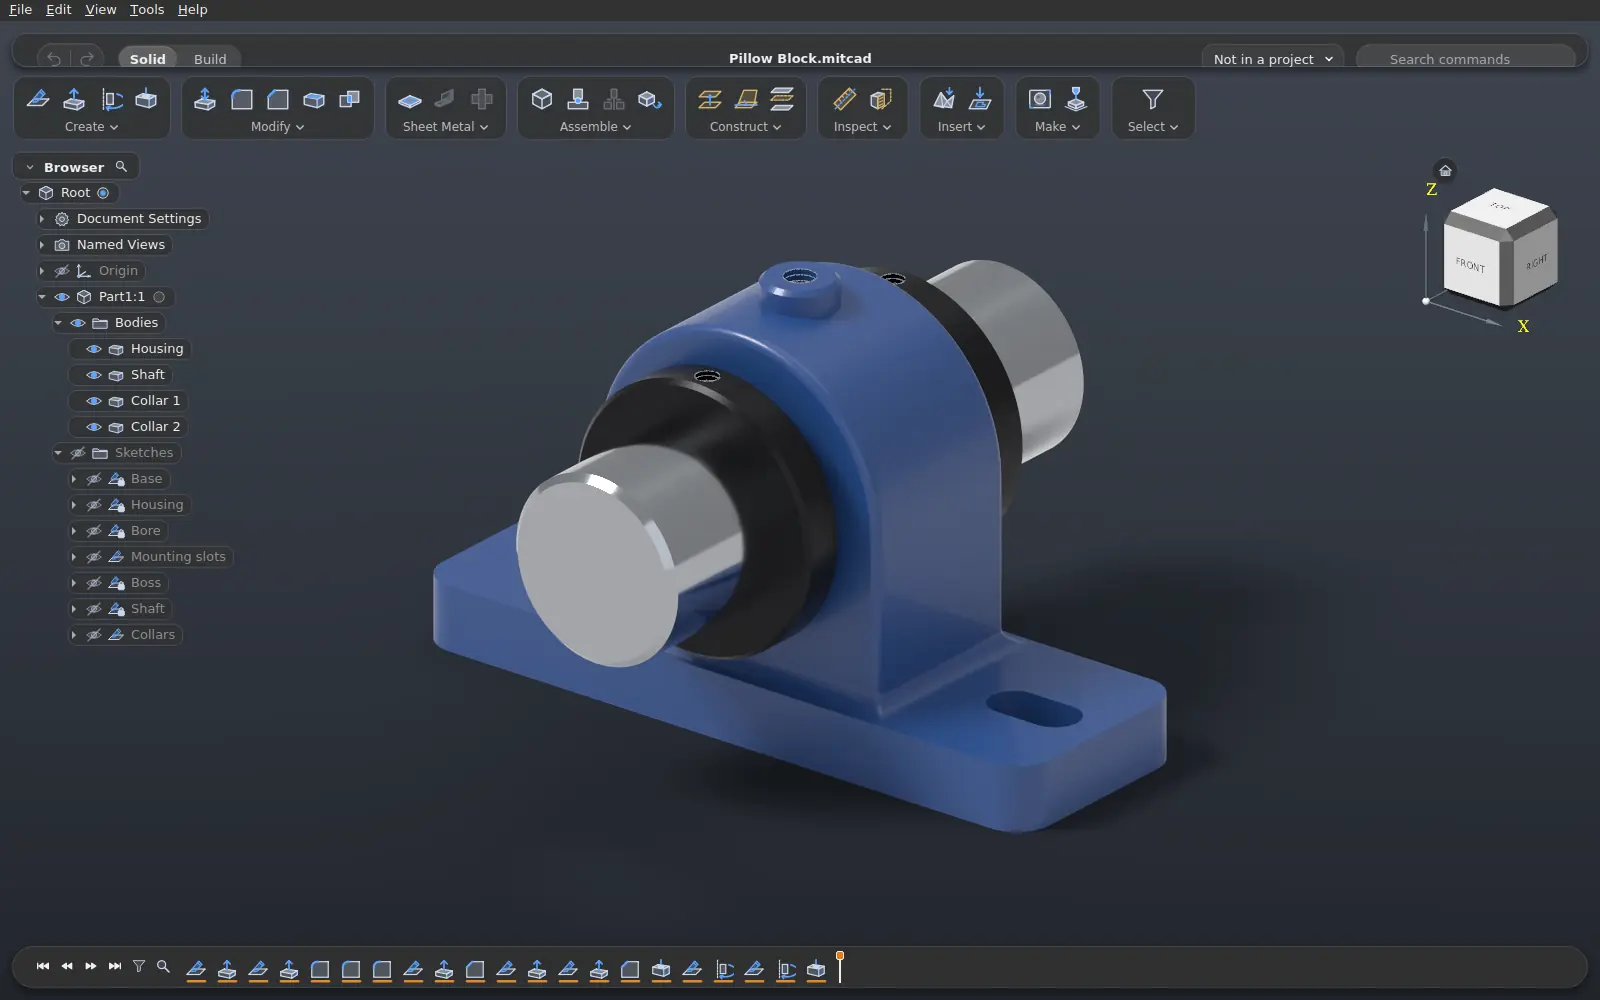This screenshot has height=1000, width=1600.
Task: Toggle visibility of Collar 1 body
Action: 94,401
